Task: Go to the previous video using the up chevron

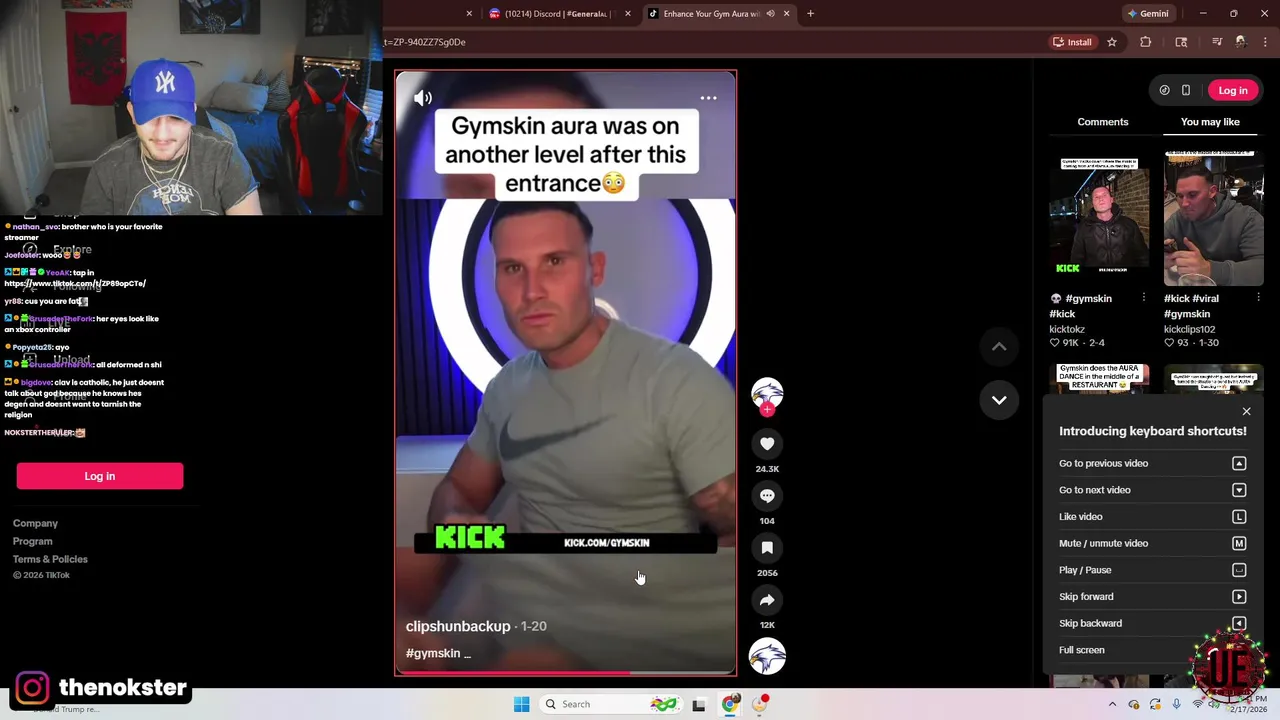Action: pyautogui.click(x=999, y=347)
